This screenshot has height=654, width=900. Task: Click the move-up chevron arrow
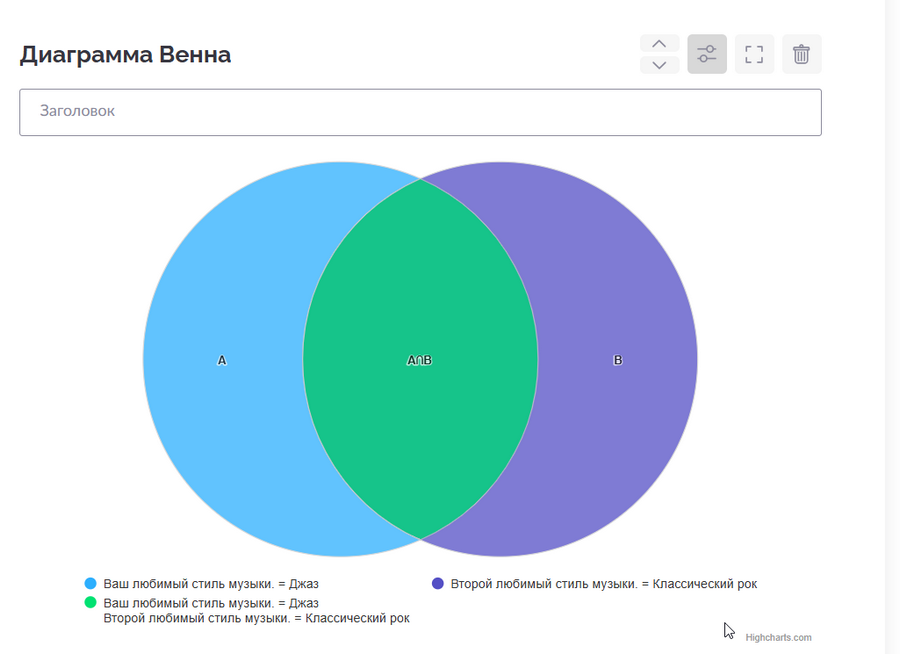(x=659, y=43)
